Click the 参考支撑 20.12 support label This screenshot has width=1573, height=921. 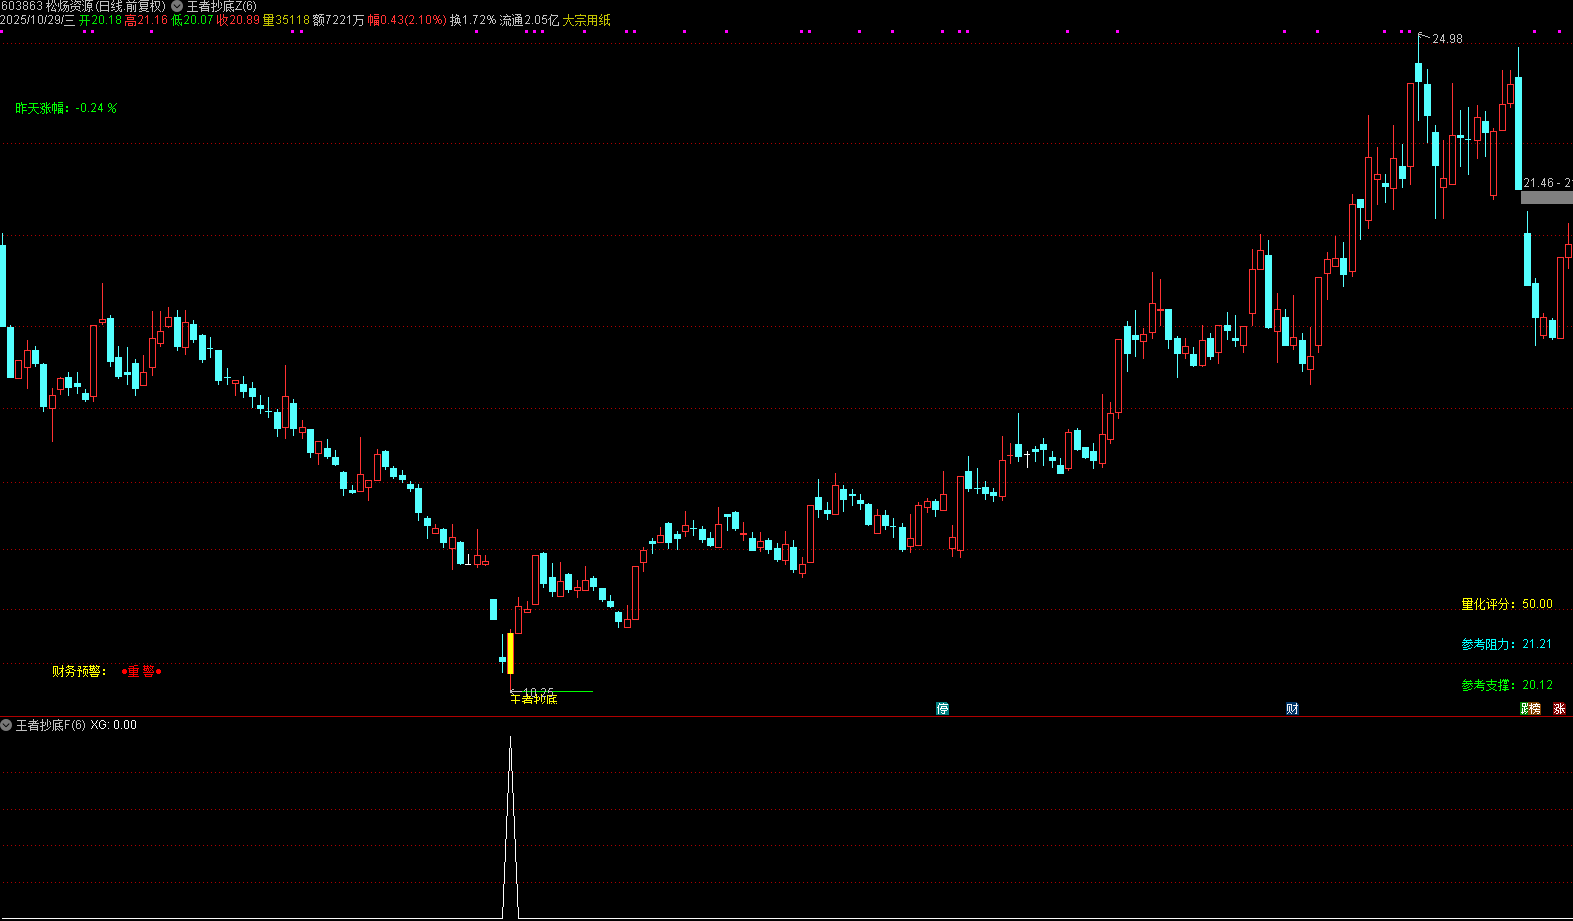click(x=1506, y=685)
